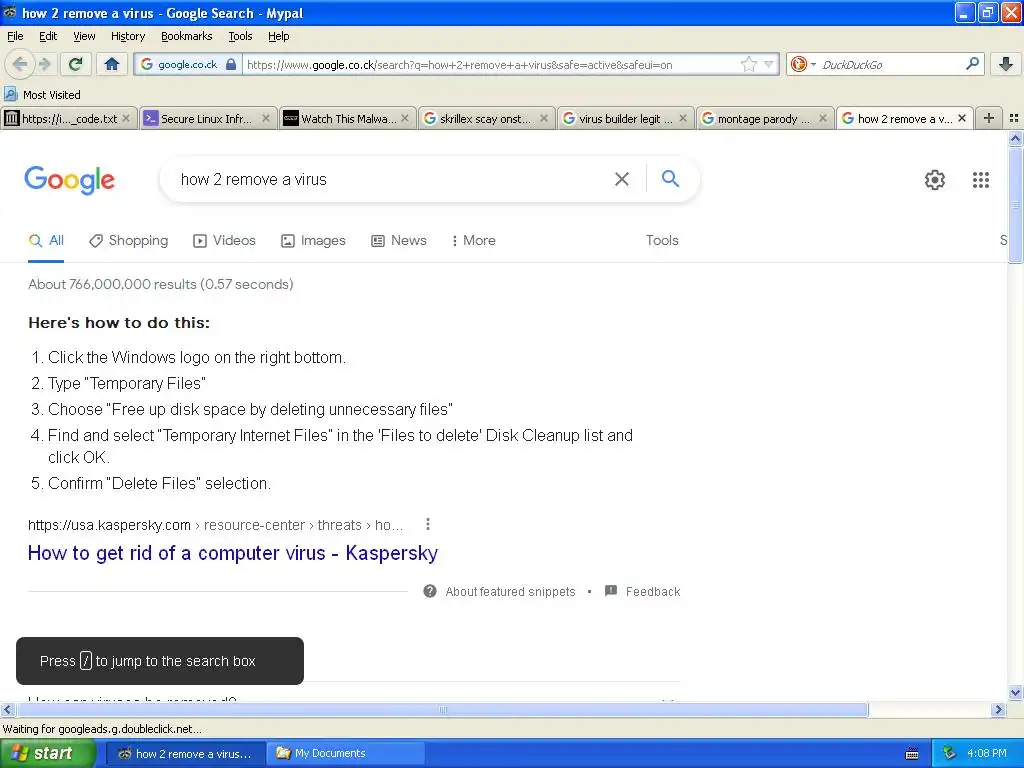Switch to the https://i..._code.txt tab

(69, 118)
